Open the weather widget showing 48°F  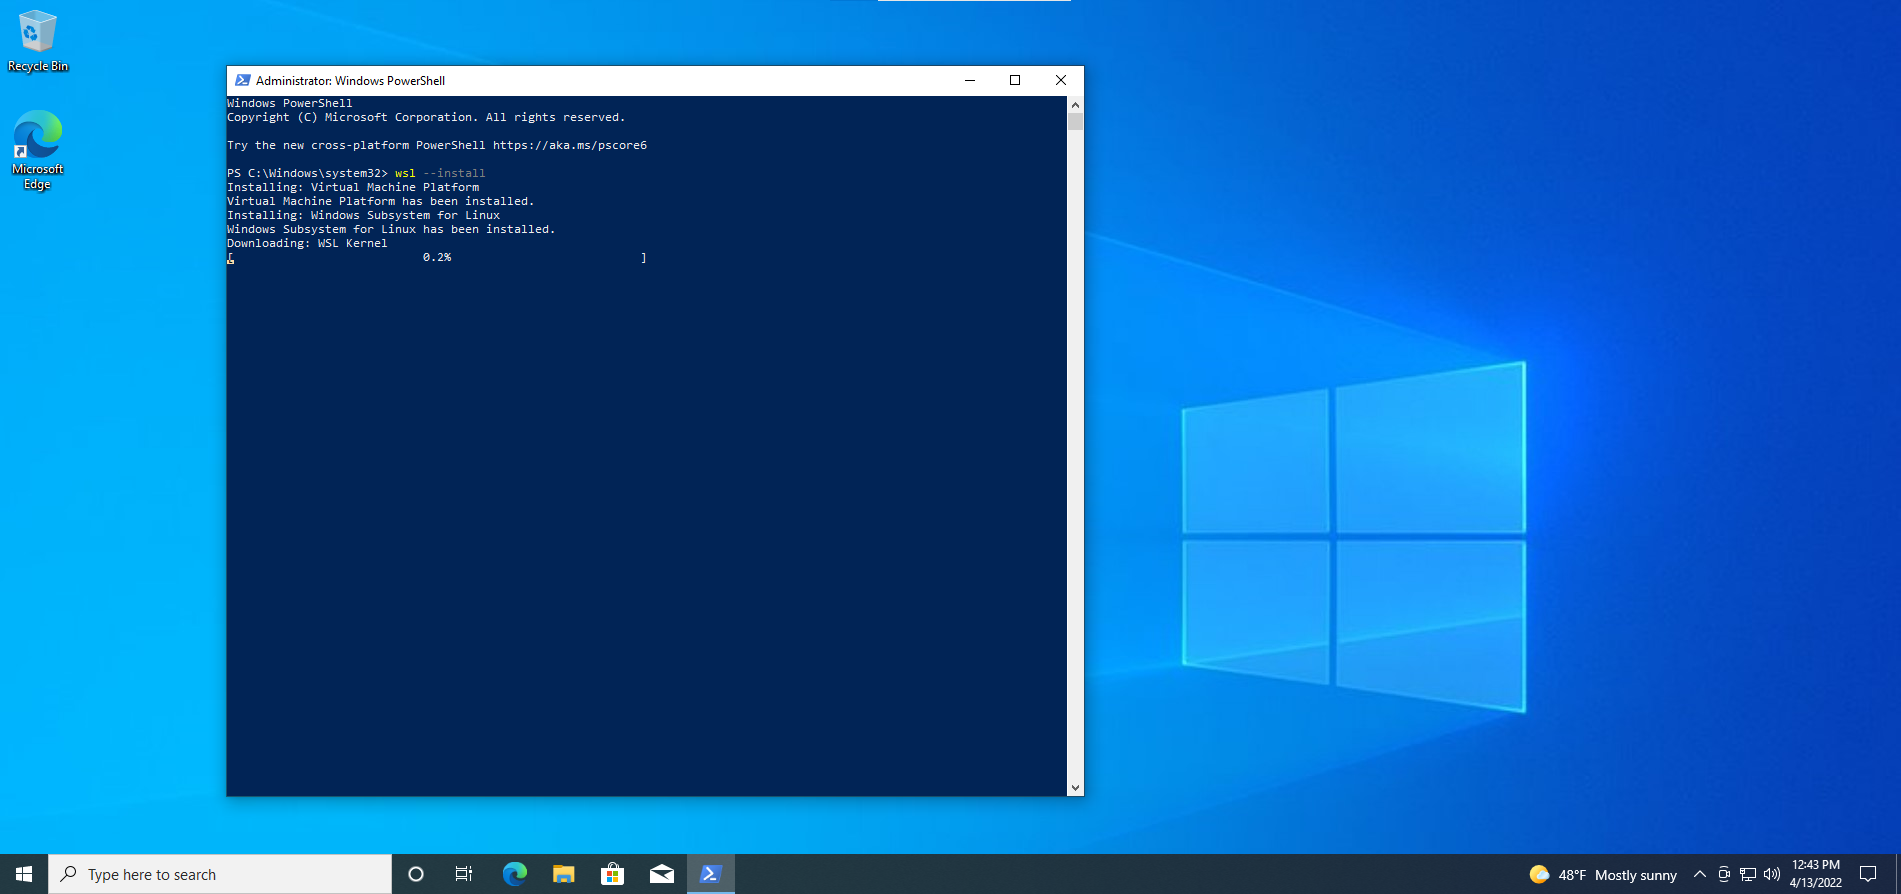[1603, 874]
